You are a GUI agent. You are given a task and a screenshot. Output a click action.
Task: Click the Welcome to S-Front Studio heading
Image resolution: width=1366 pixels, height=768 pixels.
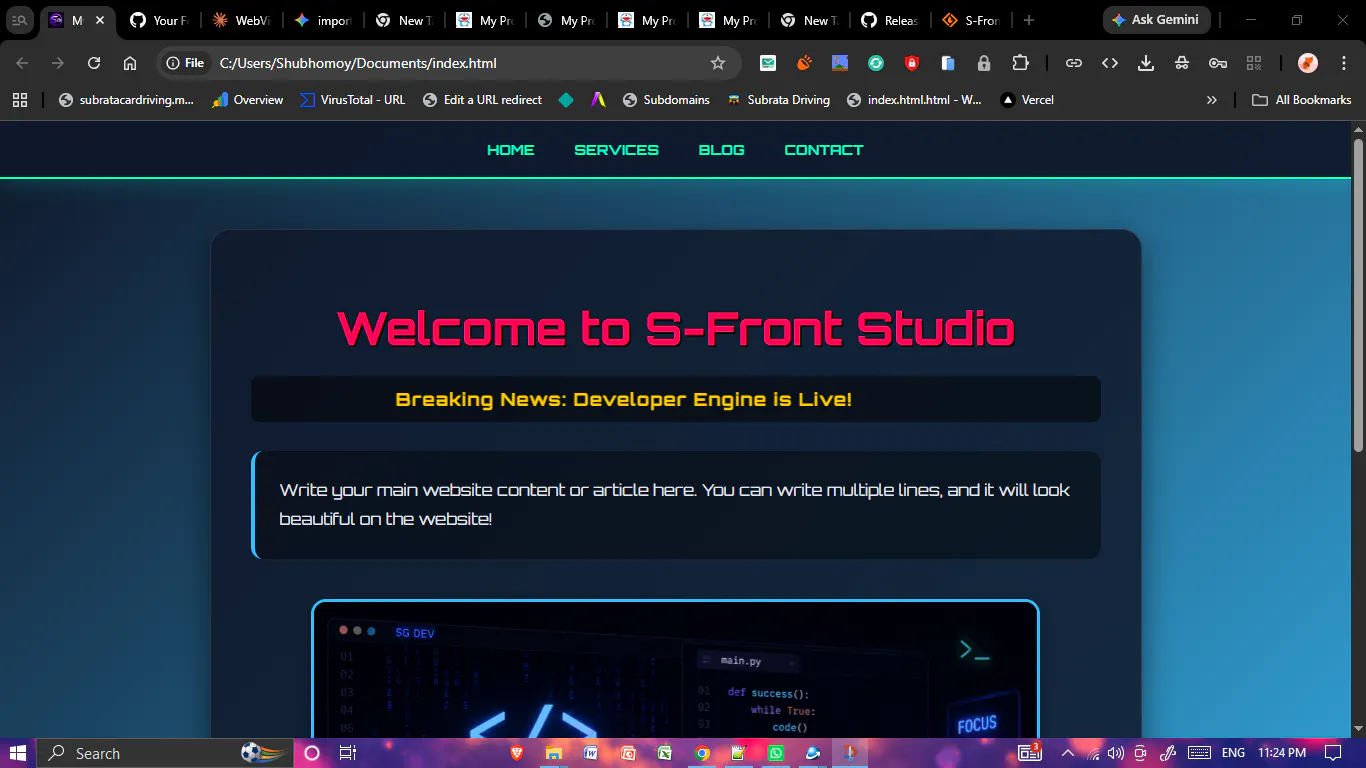click(x=676, y=328)
